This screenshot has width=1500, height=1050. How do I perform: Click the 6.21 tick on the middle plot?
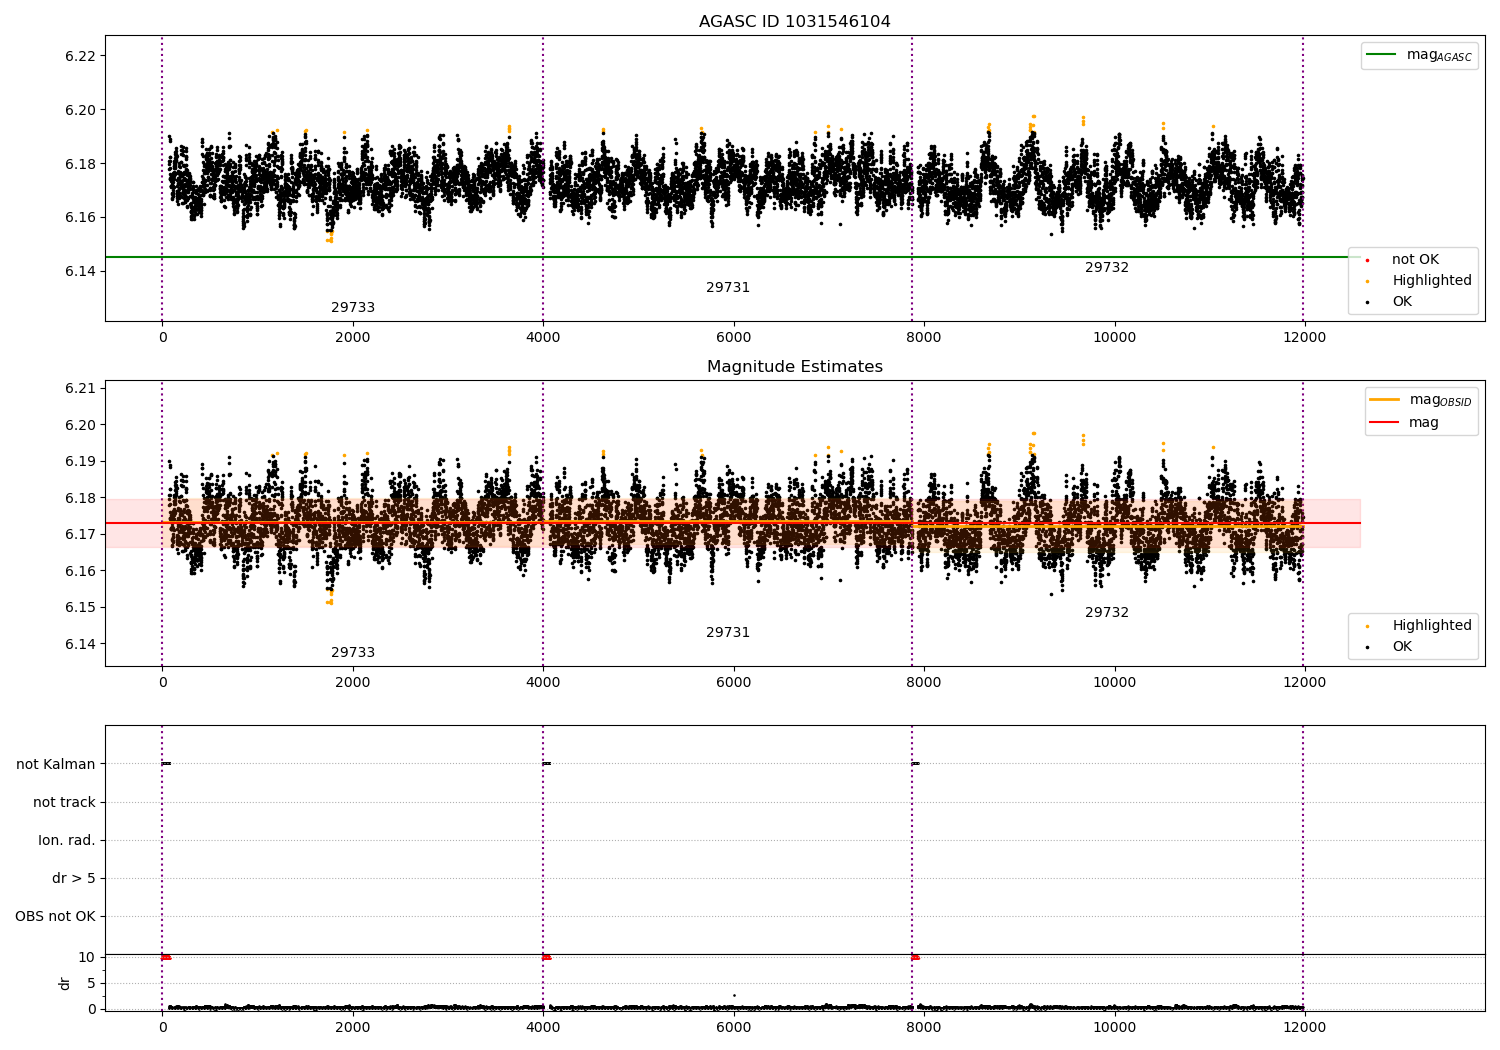click(80, 388)
